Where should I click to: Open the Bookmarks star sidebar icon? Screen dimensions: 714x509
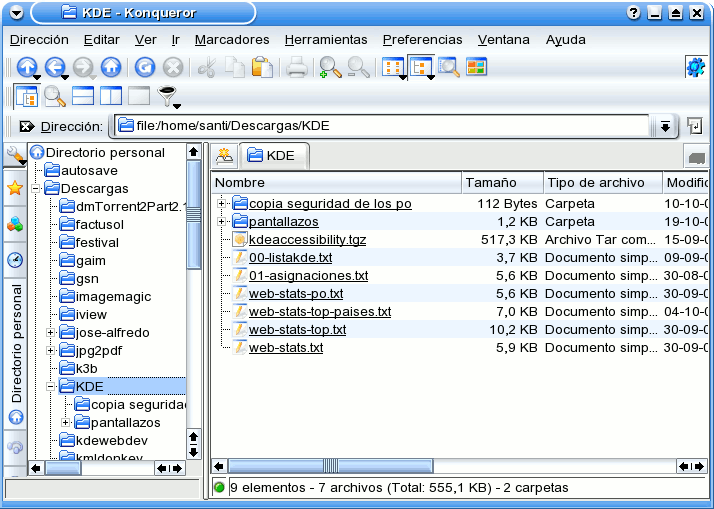click(x=15, y=189)
